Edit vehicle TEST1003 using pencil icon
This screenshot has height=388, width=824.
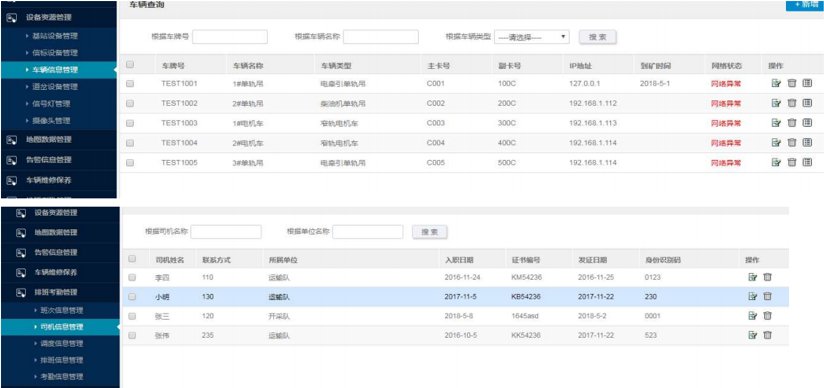click(x=776, y=122)
